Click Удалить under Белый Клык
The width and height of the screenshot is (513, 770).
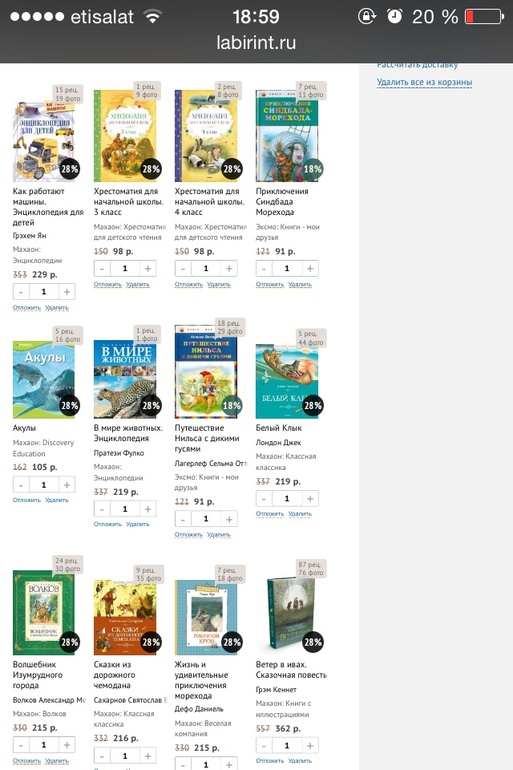pyautogui.click(x=300, y=514)
